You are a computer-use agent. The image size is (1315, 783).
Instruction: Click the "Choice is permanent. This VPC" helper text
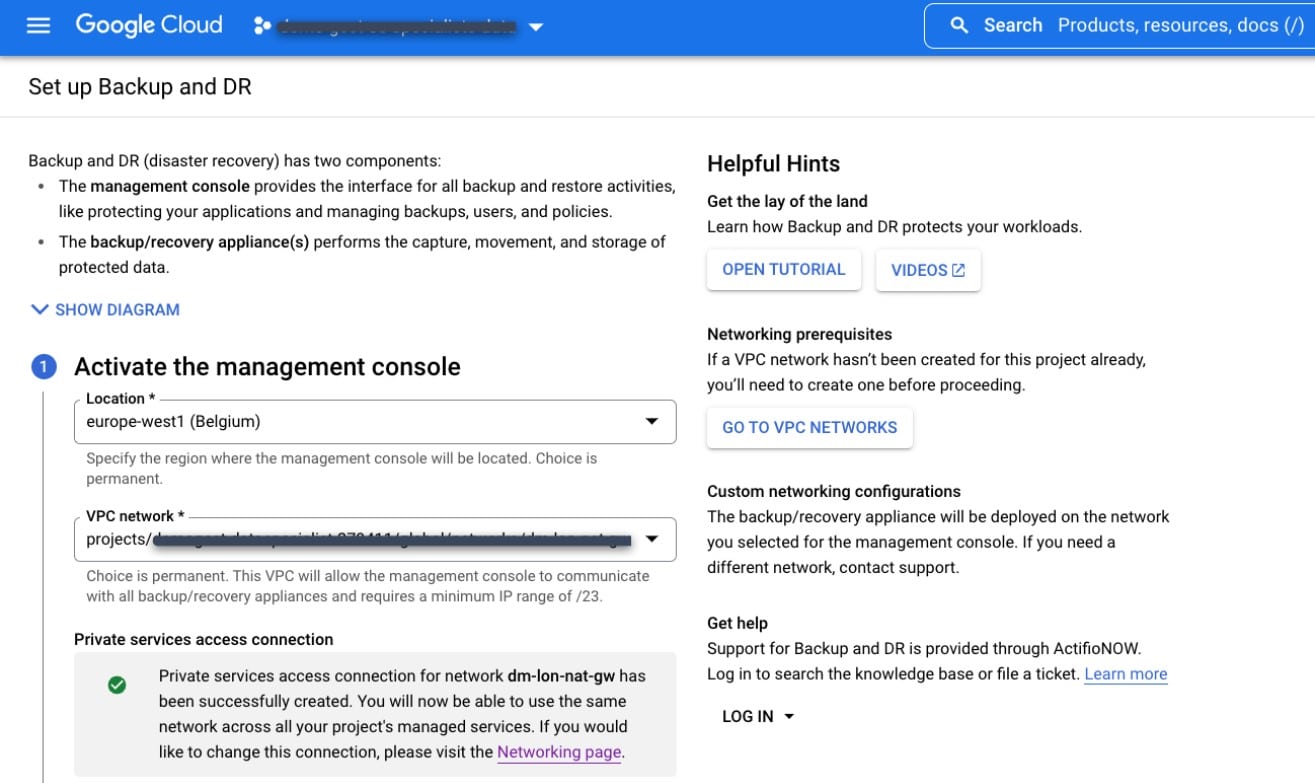368,586
